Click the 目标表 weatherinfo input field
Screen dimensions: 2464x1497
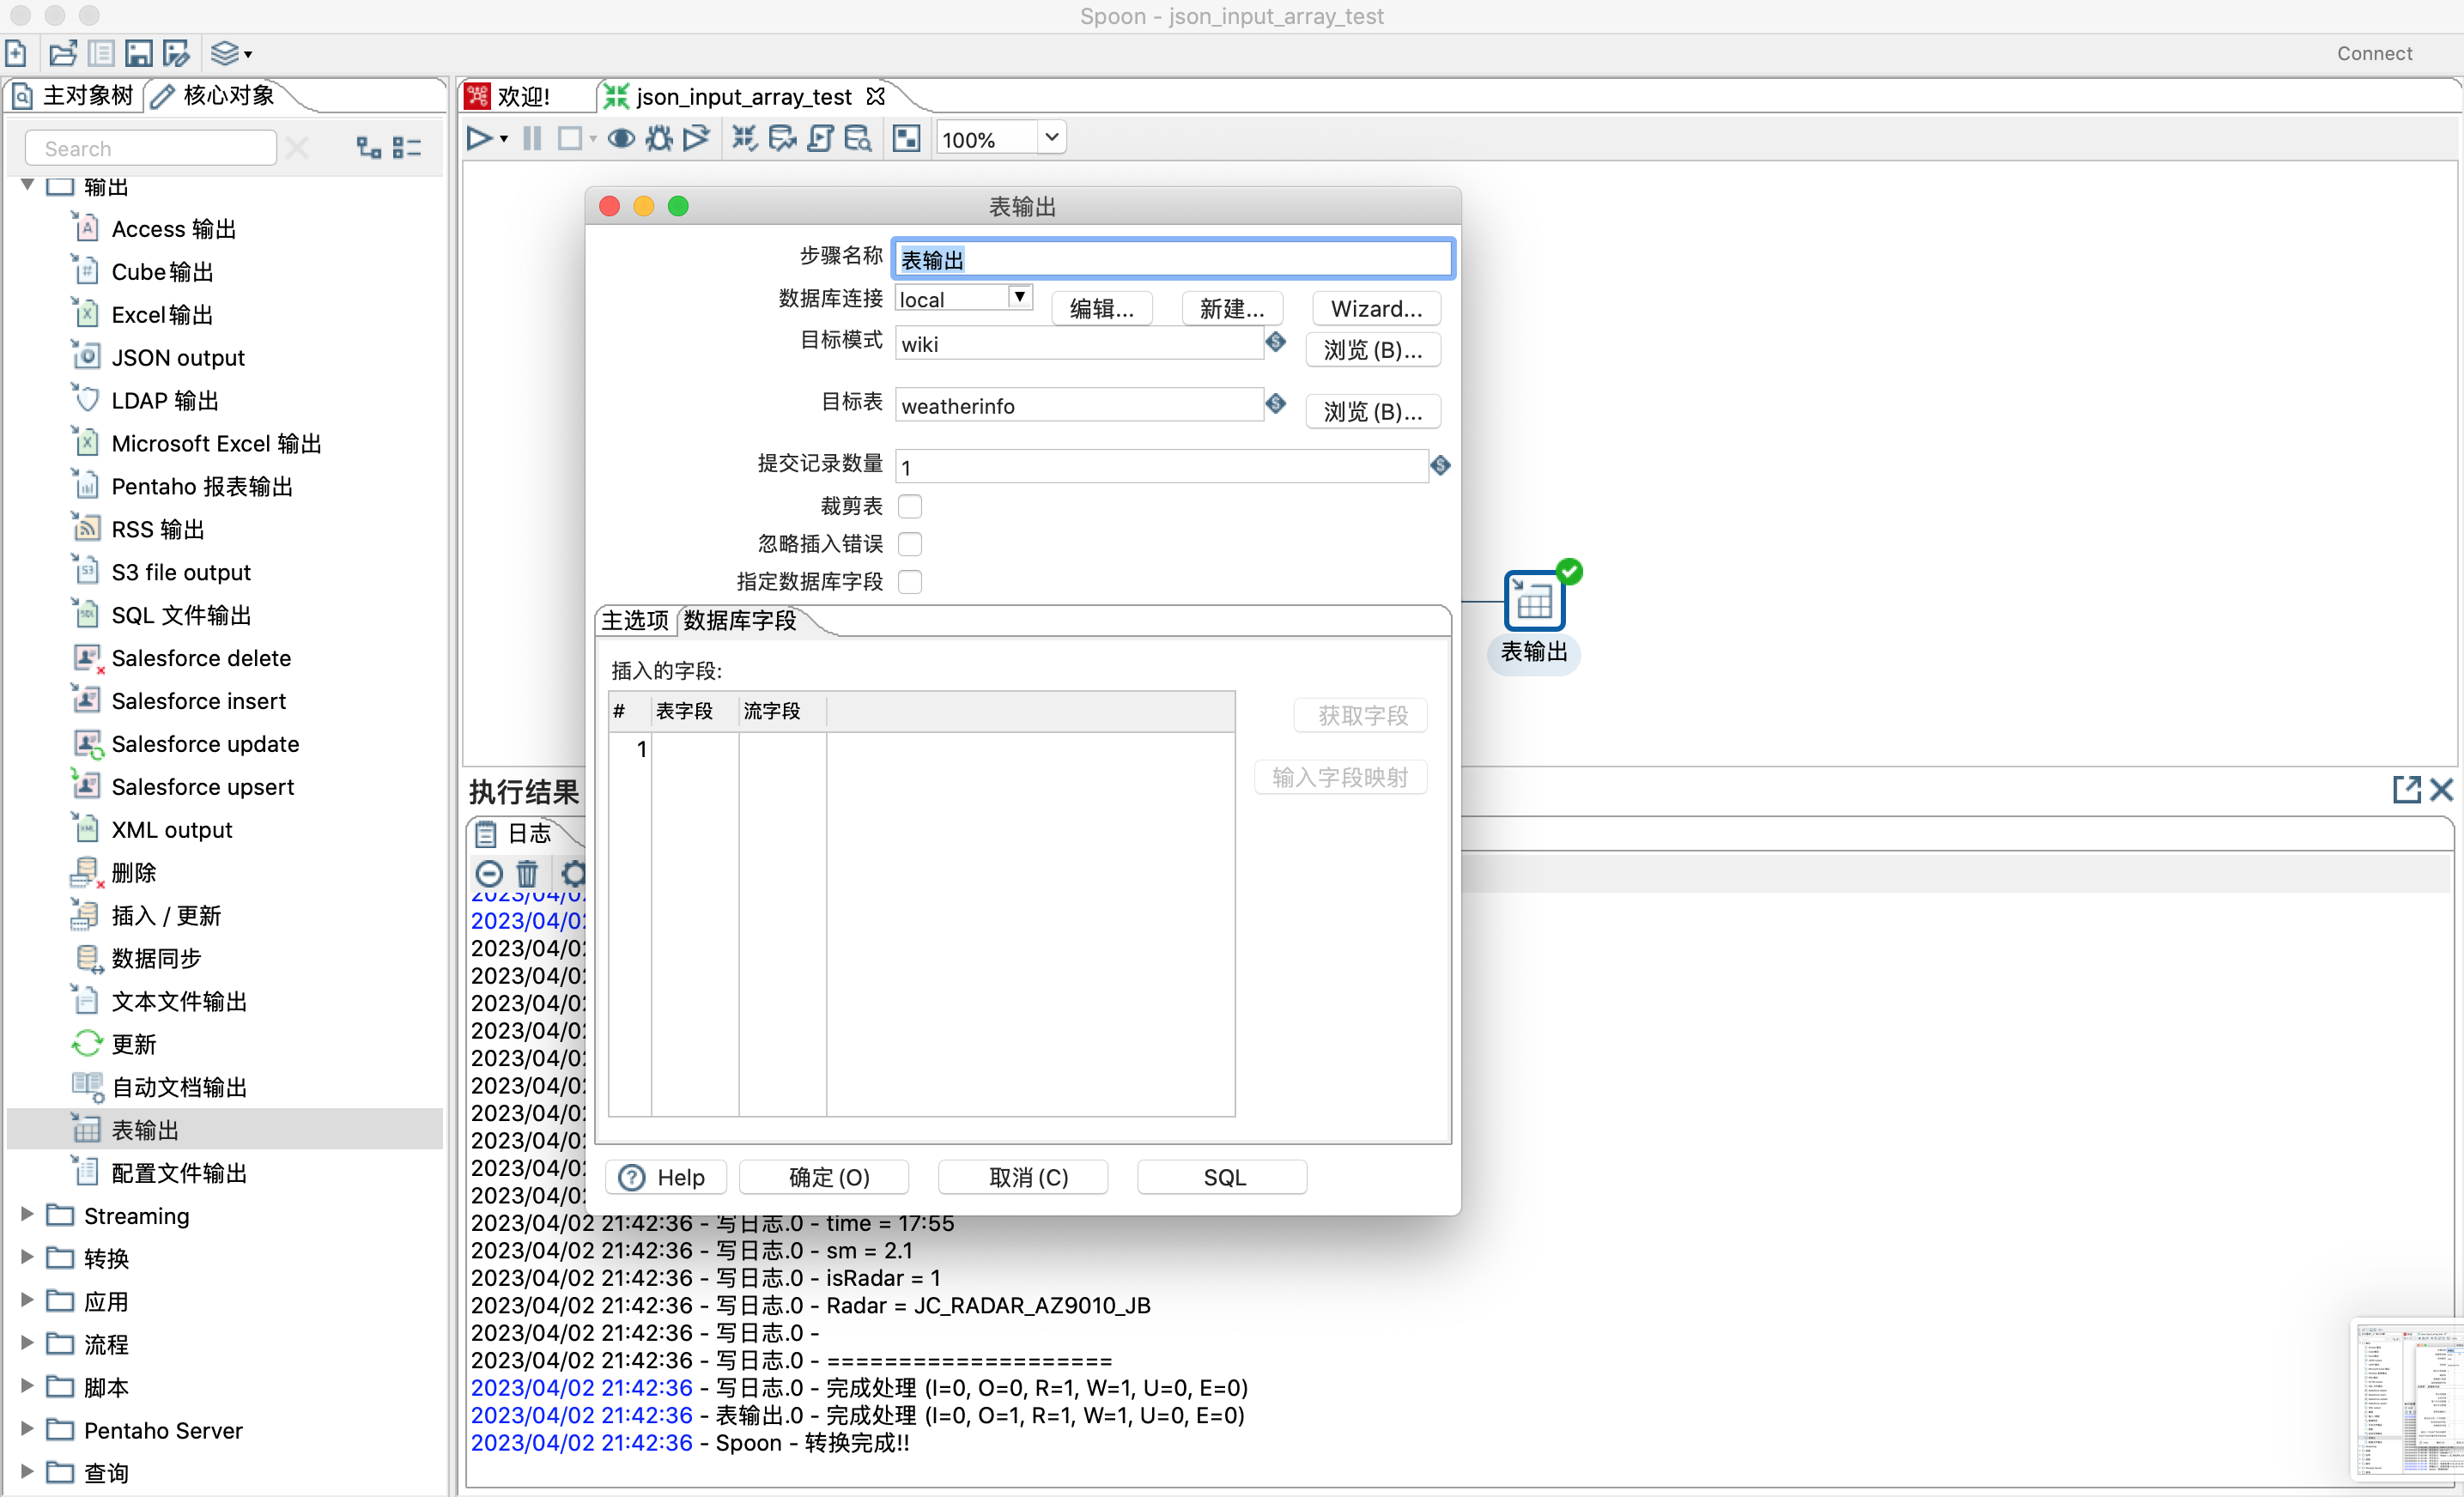click(1078, 406)
